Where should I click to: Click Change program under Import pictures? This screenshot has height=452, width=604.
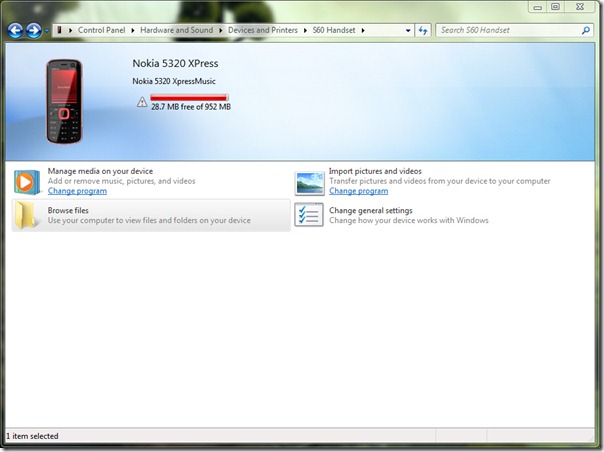click(x=358, y=191)
